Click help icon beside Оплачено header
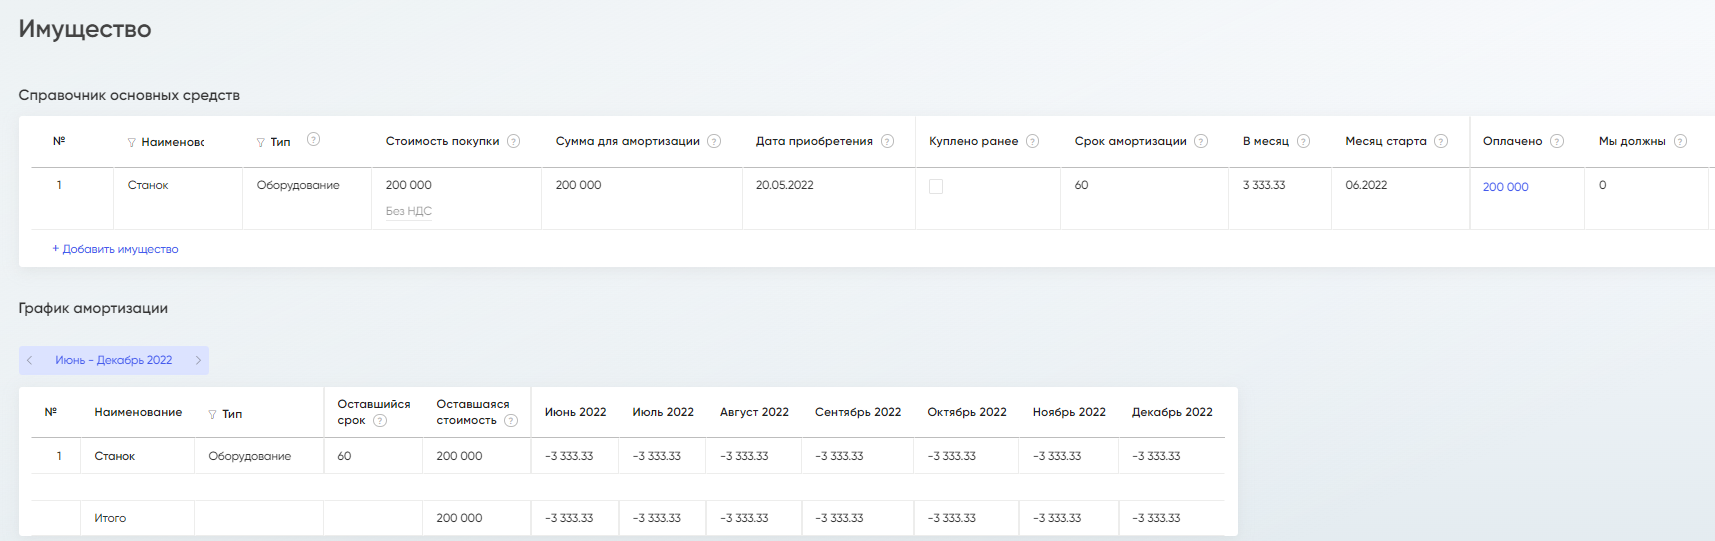 coord(1557,141)
